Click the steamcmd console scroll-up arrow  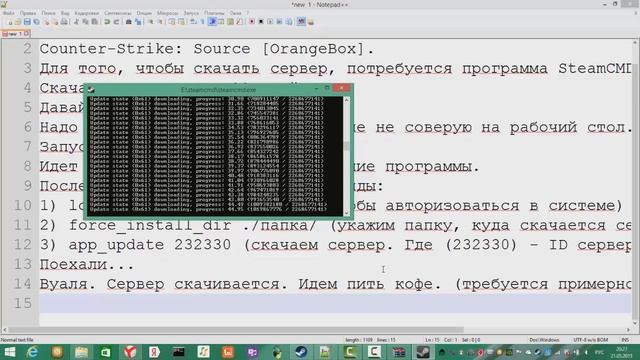coord(347,100)
